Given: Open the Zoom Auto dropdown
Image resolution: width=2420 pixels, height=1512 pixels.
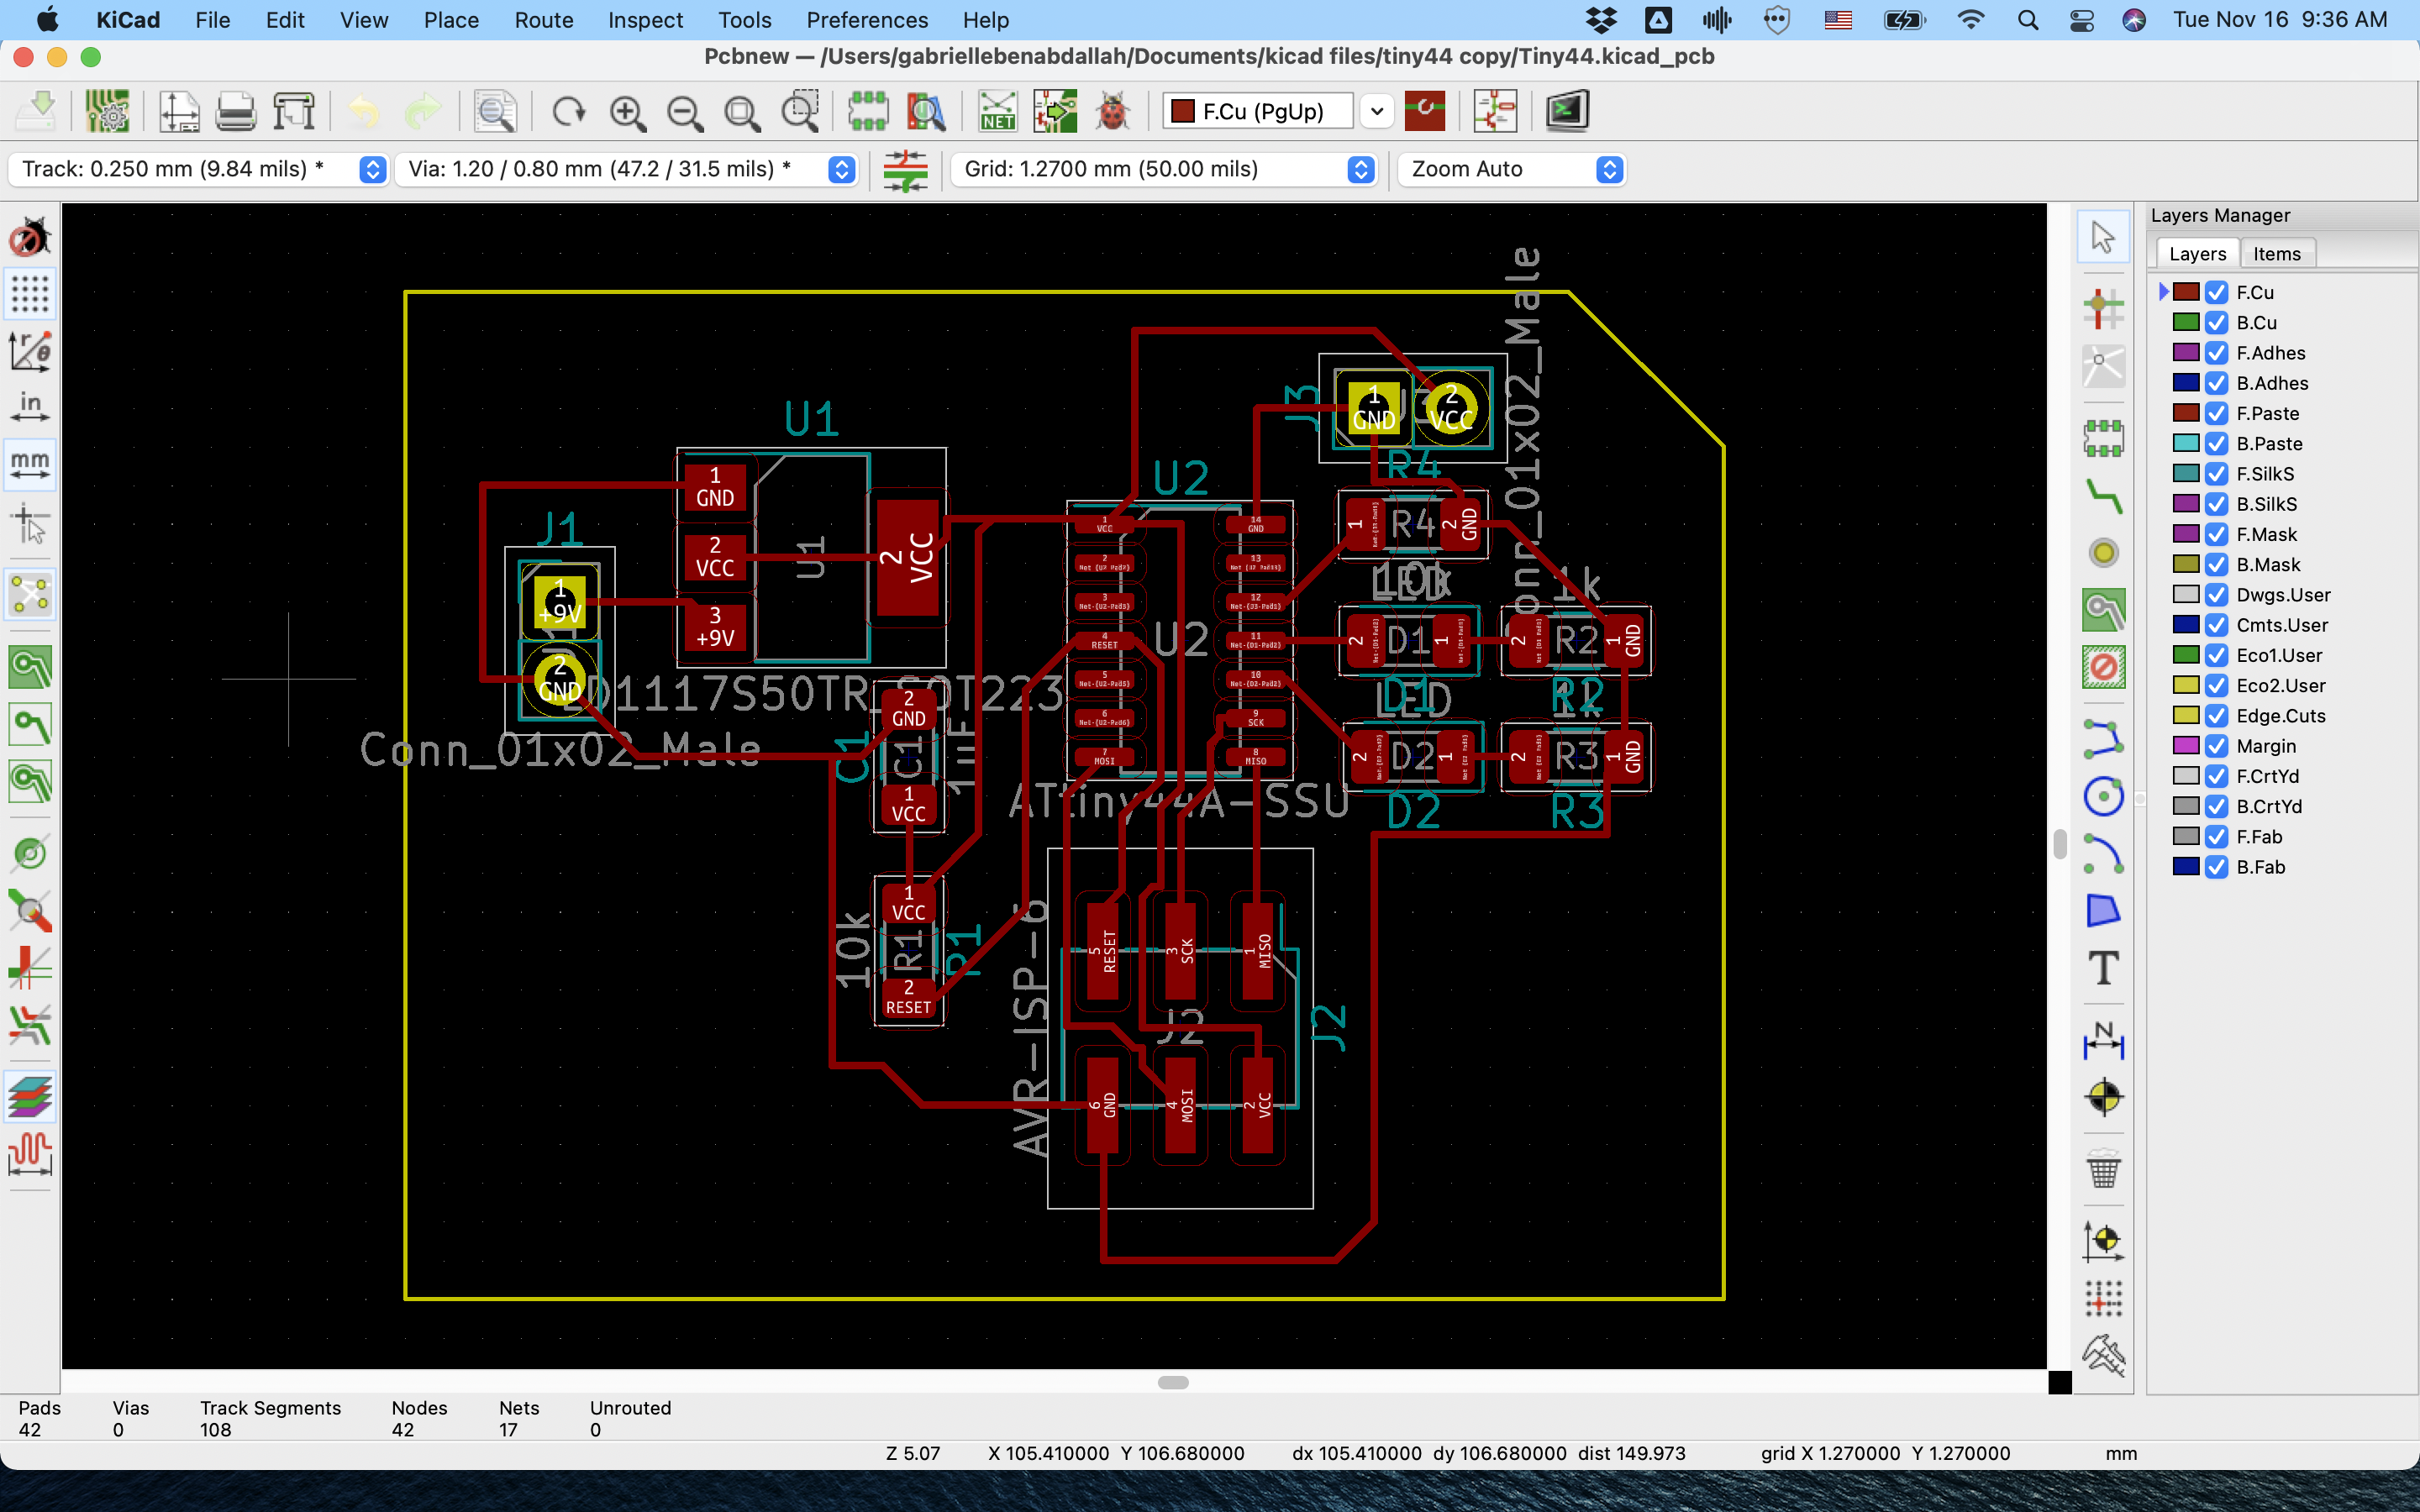Looking at the screenshot, I should click(1608, 169).
